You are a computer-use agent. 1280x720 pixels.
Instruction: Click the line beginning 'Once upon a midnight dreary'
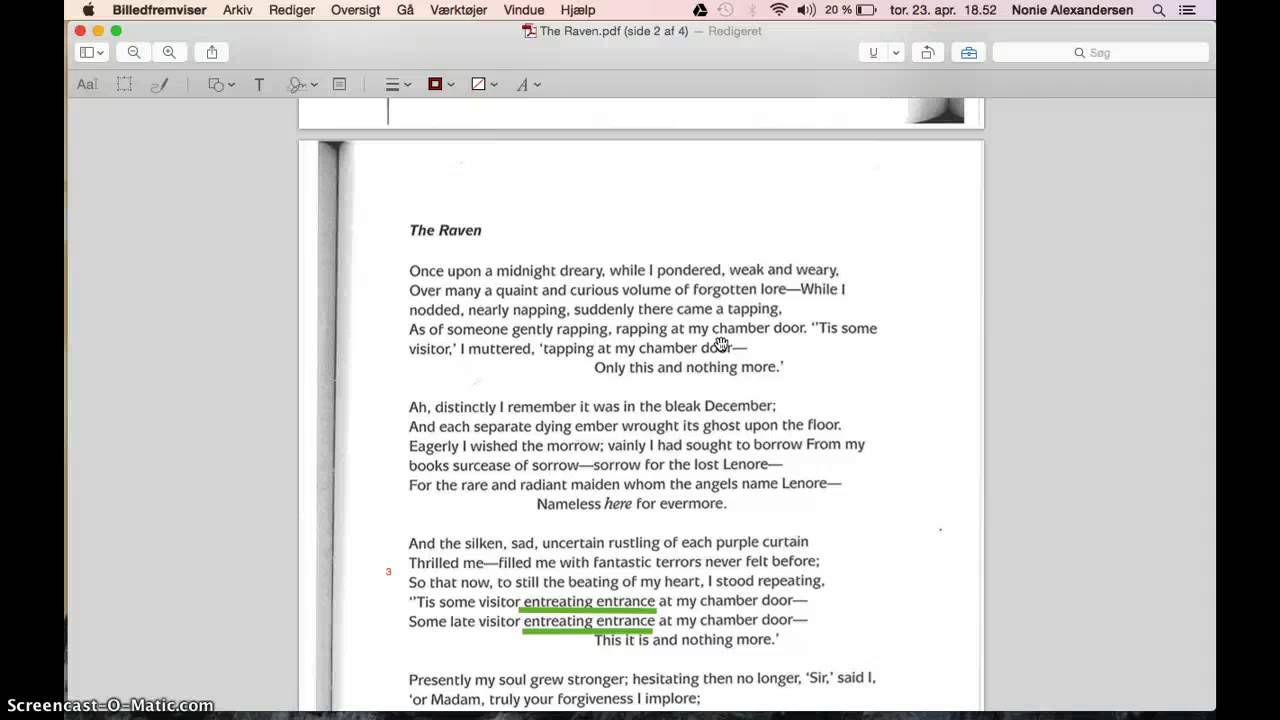tap(624, 270)
